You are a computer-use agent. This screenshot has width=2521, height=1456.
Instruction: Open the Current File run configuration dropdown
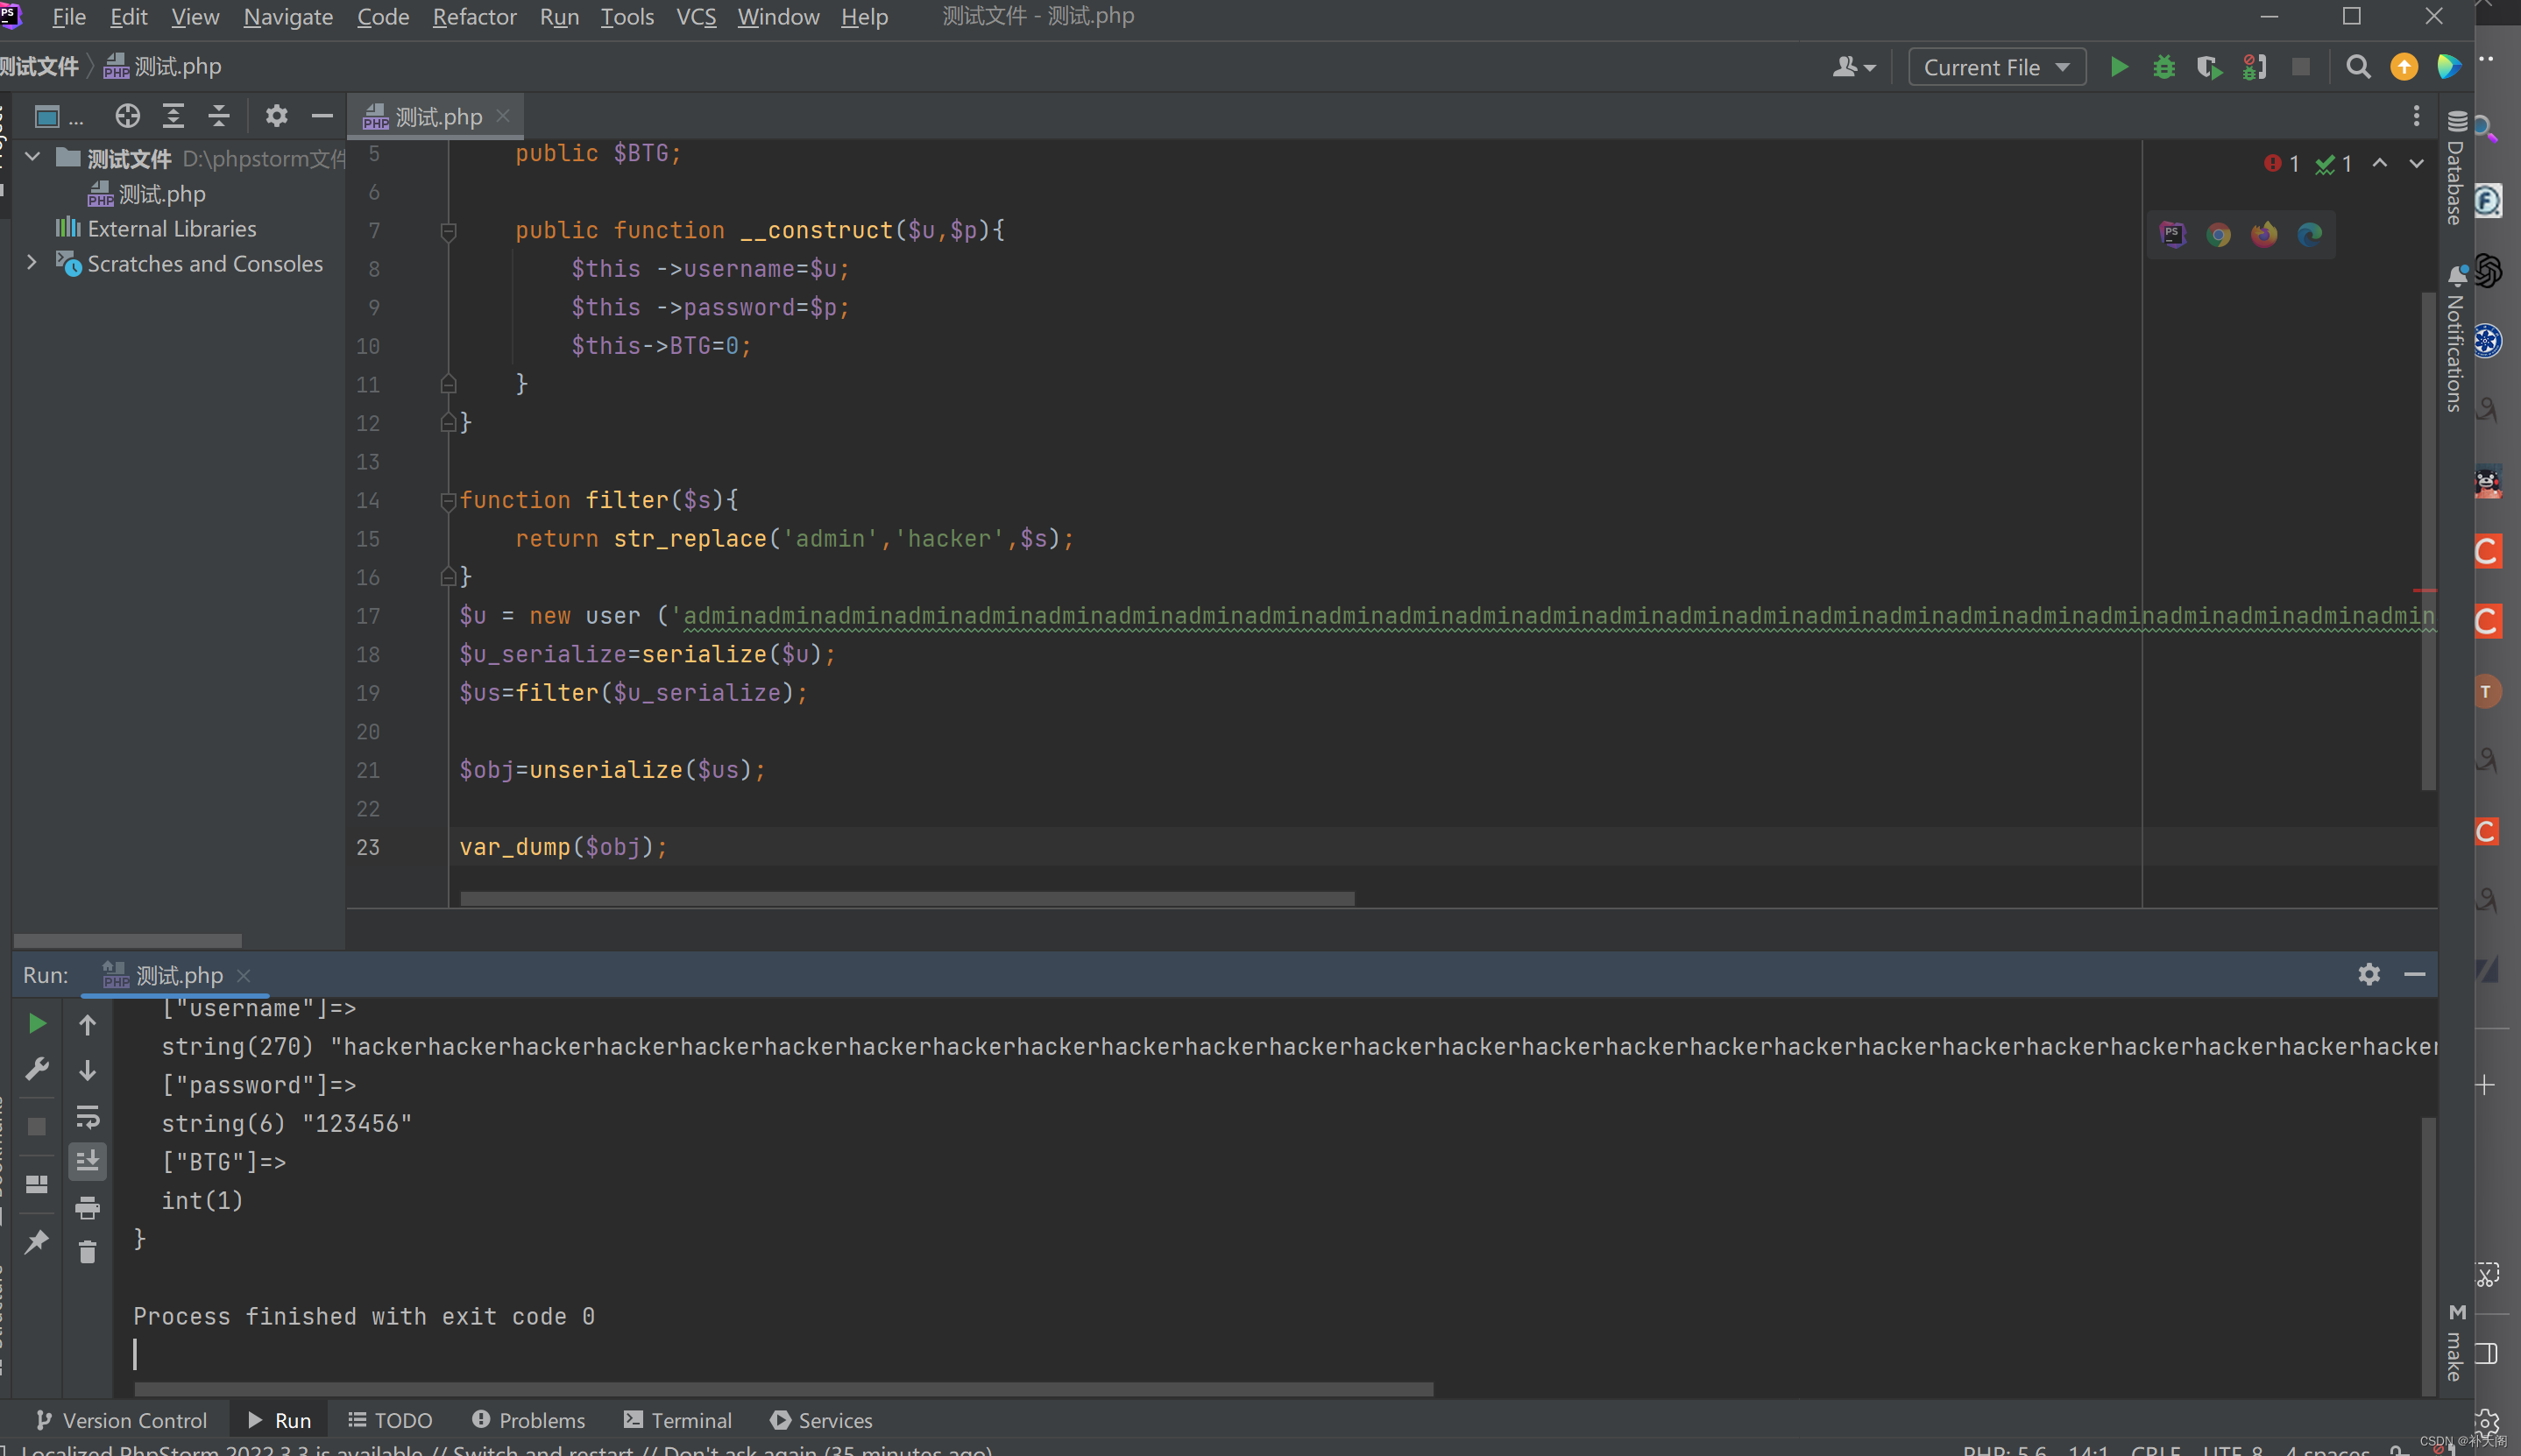click(1996, 67)
